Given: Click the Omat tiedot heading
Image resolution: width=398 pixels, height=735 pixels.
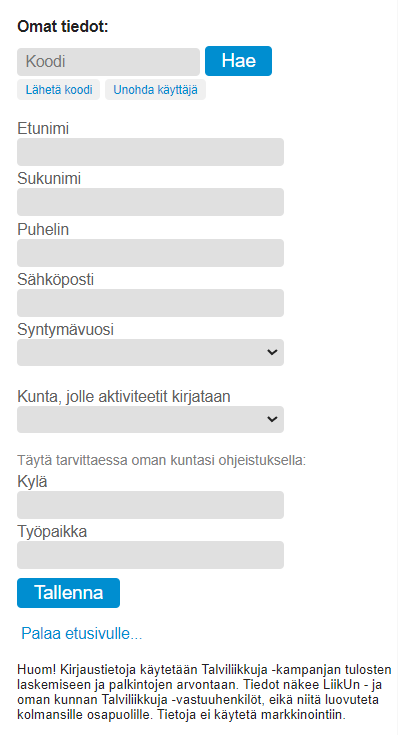Looking at the screenshot, I should 63,26.
